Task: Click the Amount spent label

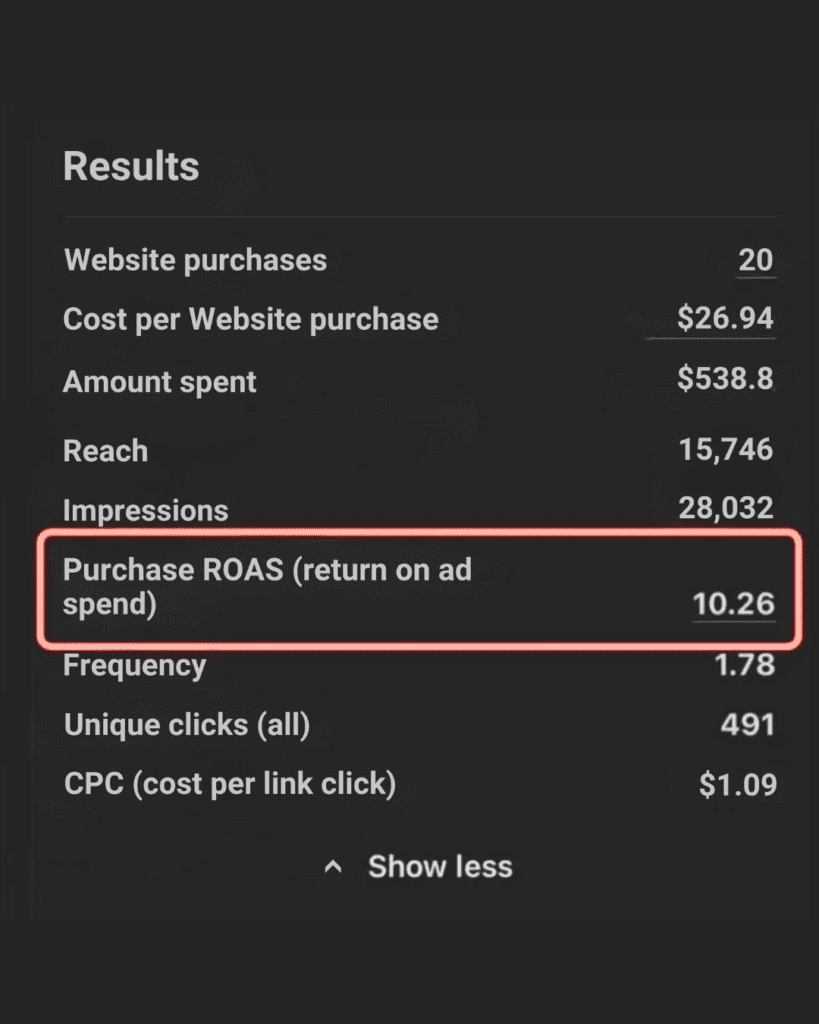Action: tap(160, 381)
